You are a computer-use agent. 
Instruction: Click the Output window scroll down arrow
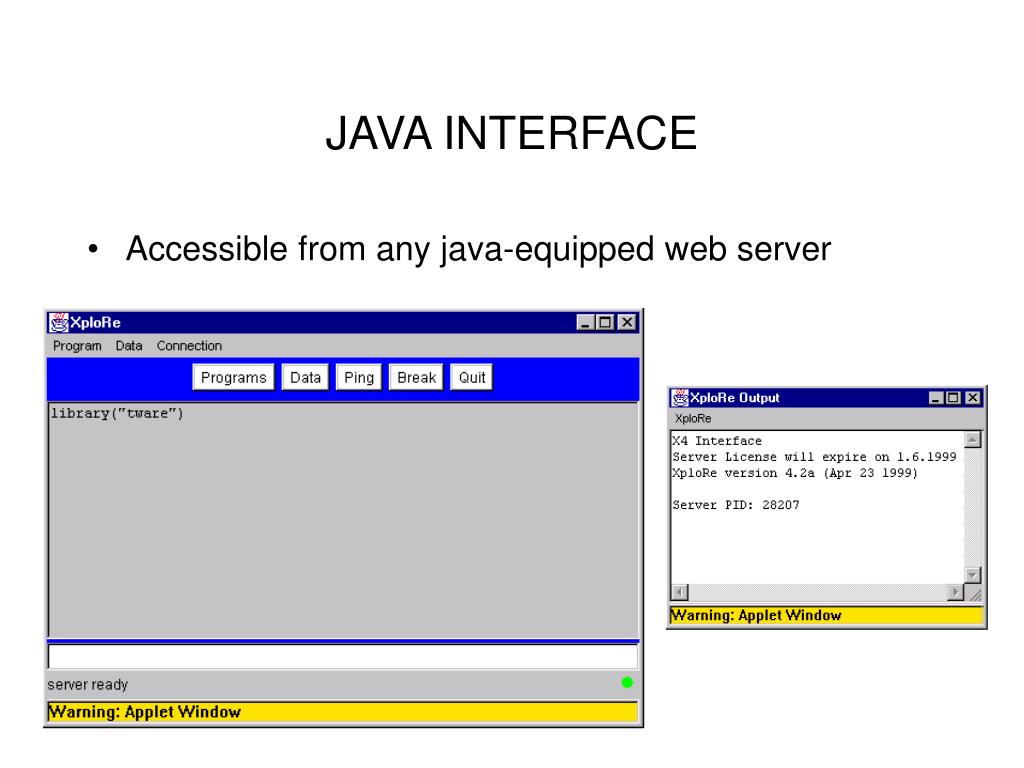pos(973,575)
